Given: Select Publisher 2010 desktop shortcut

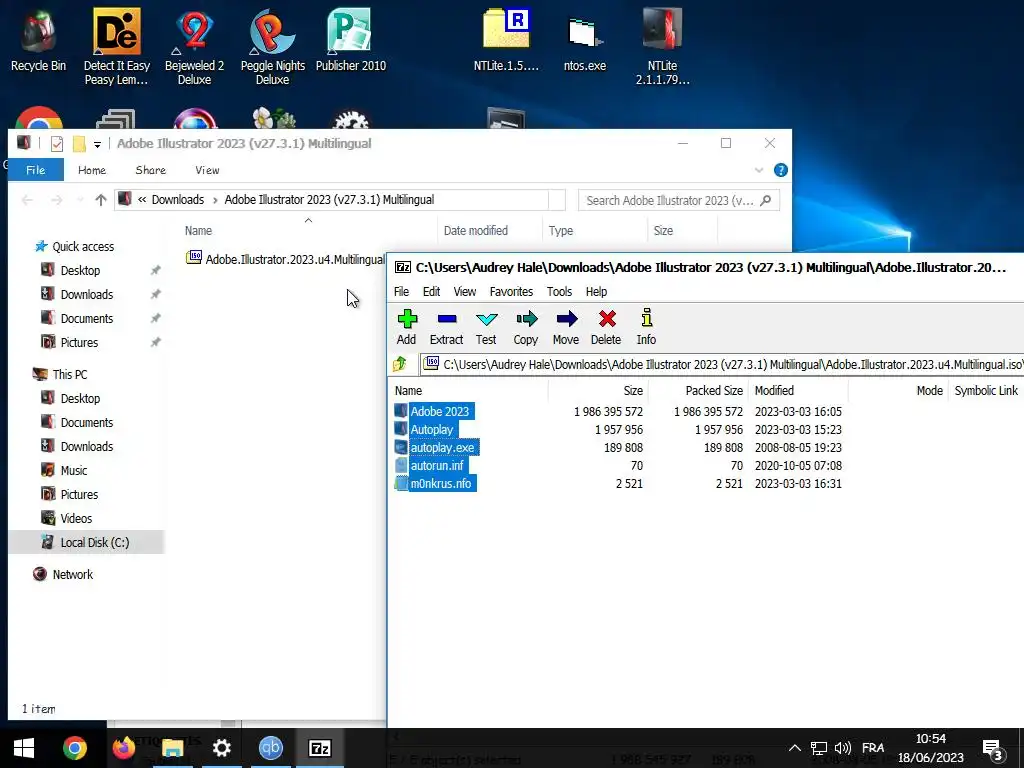Looking at the screenshot, I should click(351, 40).
